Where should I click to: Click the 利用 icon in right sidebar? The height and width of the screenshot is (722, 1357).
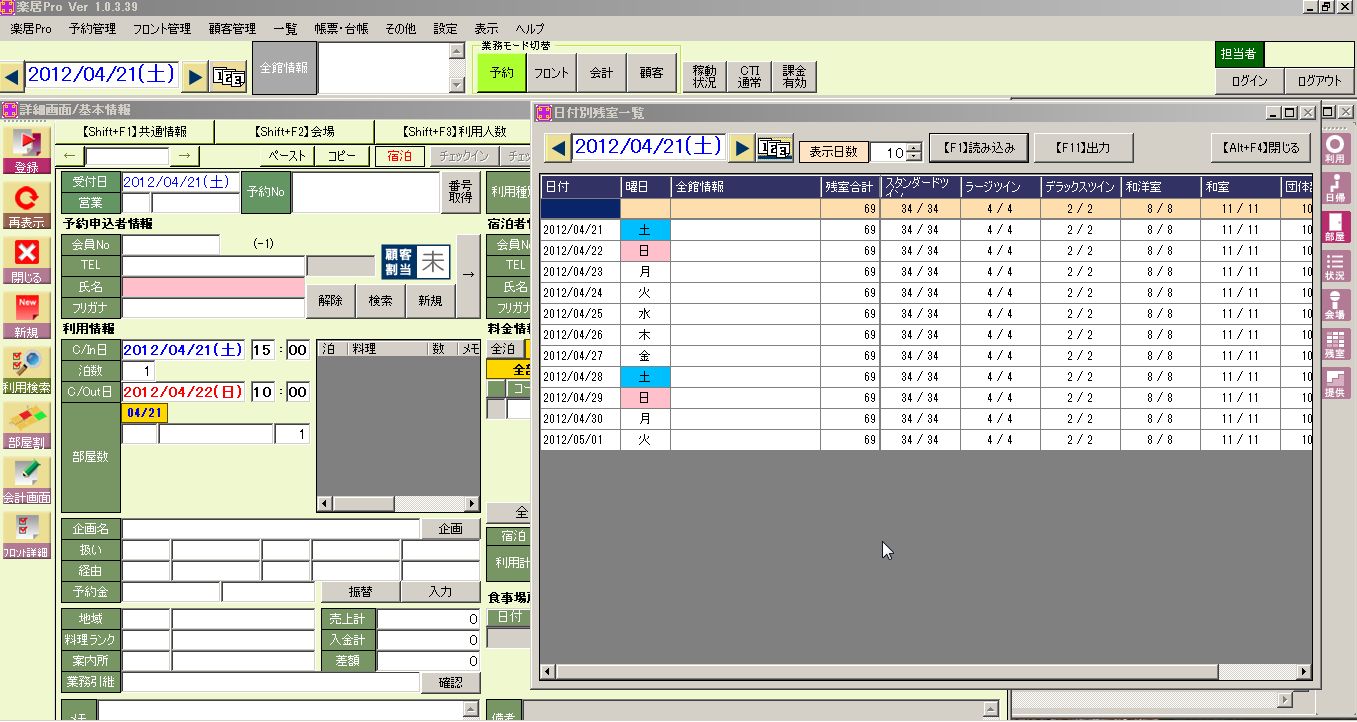coord(1335,148)
